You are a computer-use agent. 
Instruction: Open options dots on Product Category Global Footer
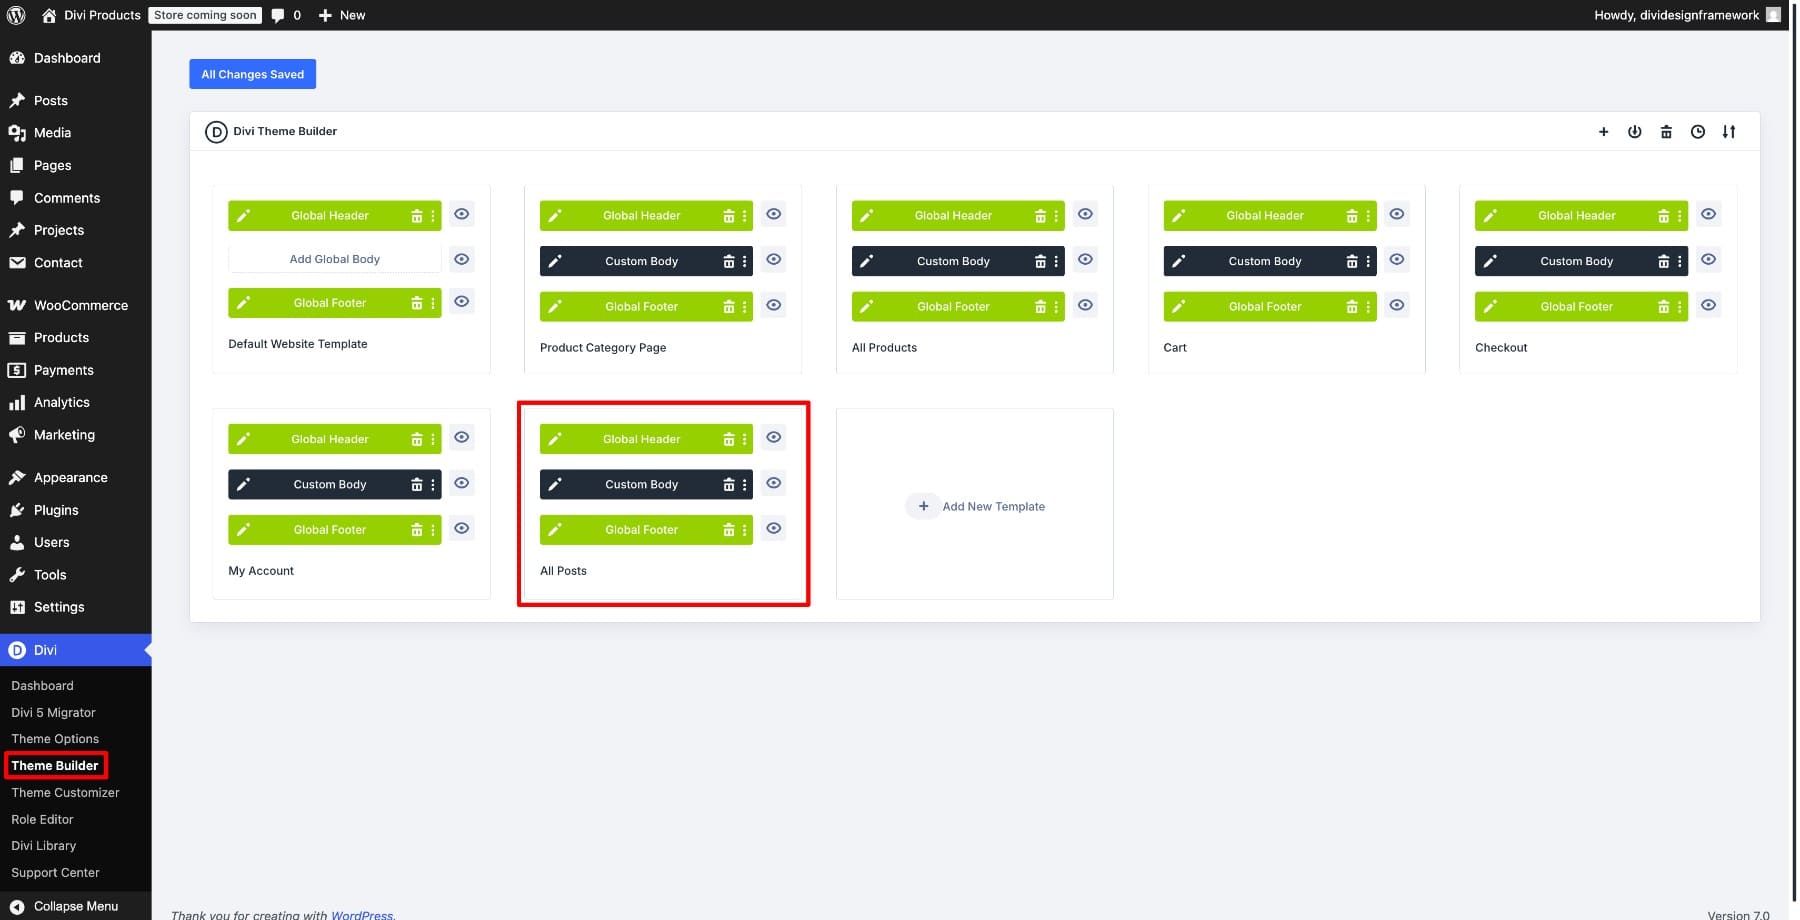point(744,307)
